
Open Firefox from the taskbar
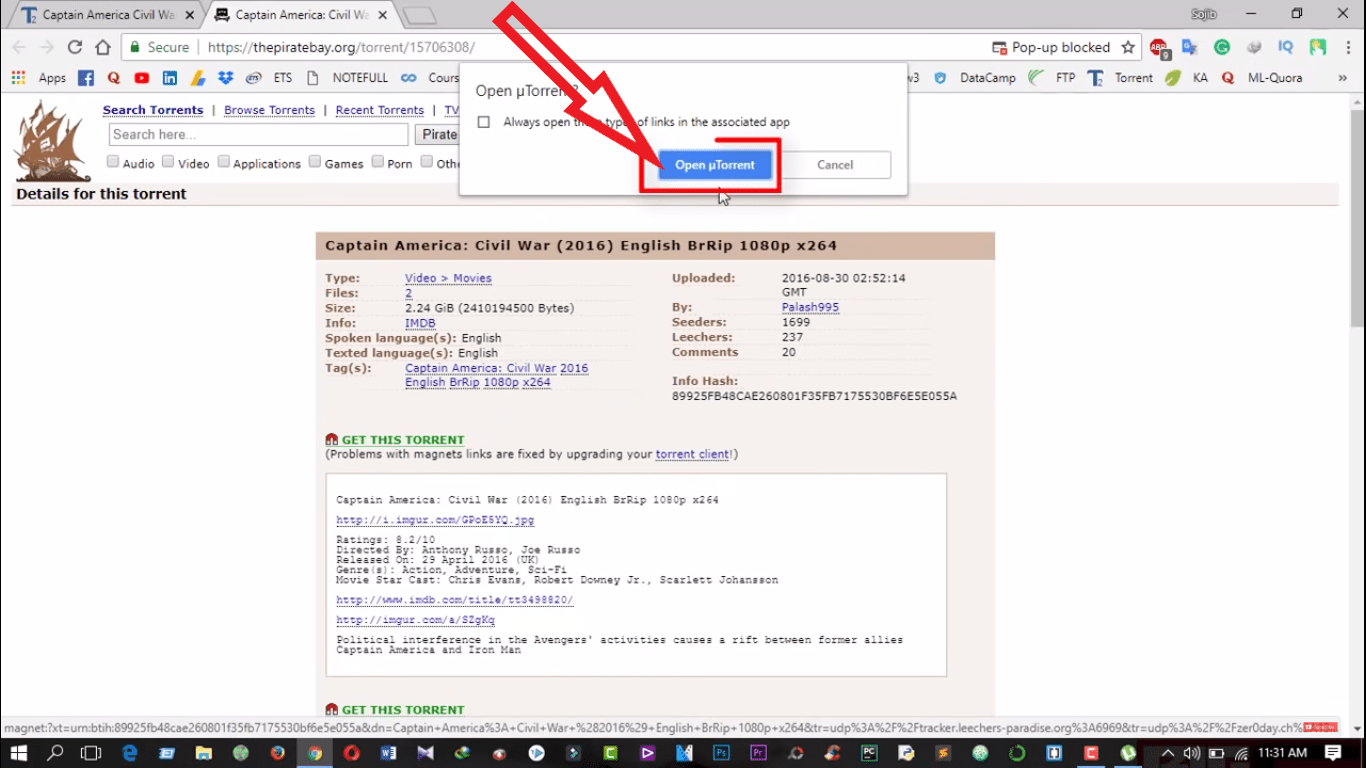point(278,753)
